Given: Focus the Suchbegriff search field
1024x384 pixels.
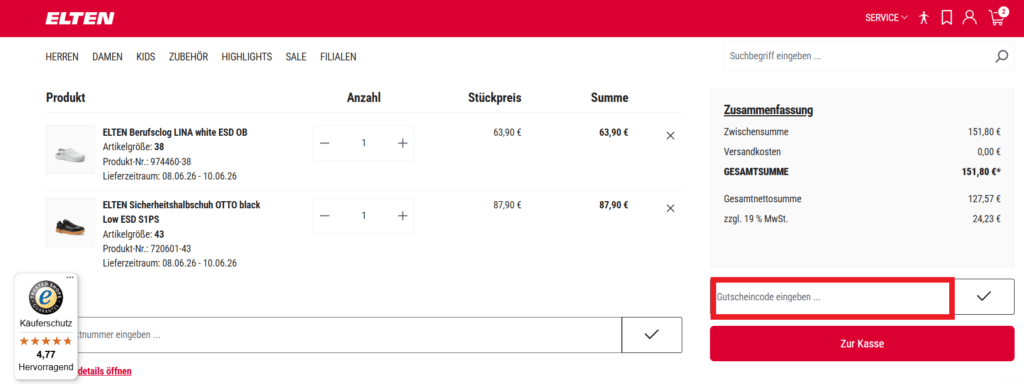Looking at the screenshot, I should pyautogui.click(x=857, y=57).
